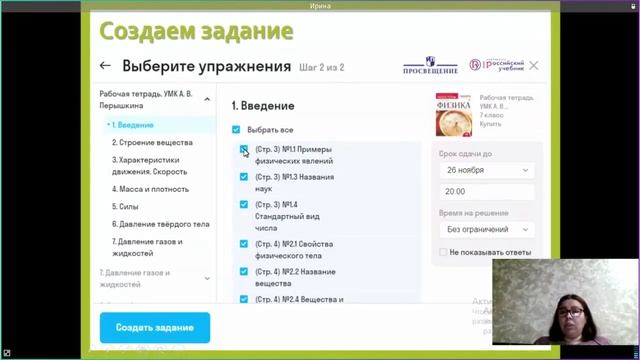Image resolution: width=640 pixels, height=360 pixels.
Task: Click the lock icon in title bar
Action: 633,6
